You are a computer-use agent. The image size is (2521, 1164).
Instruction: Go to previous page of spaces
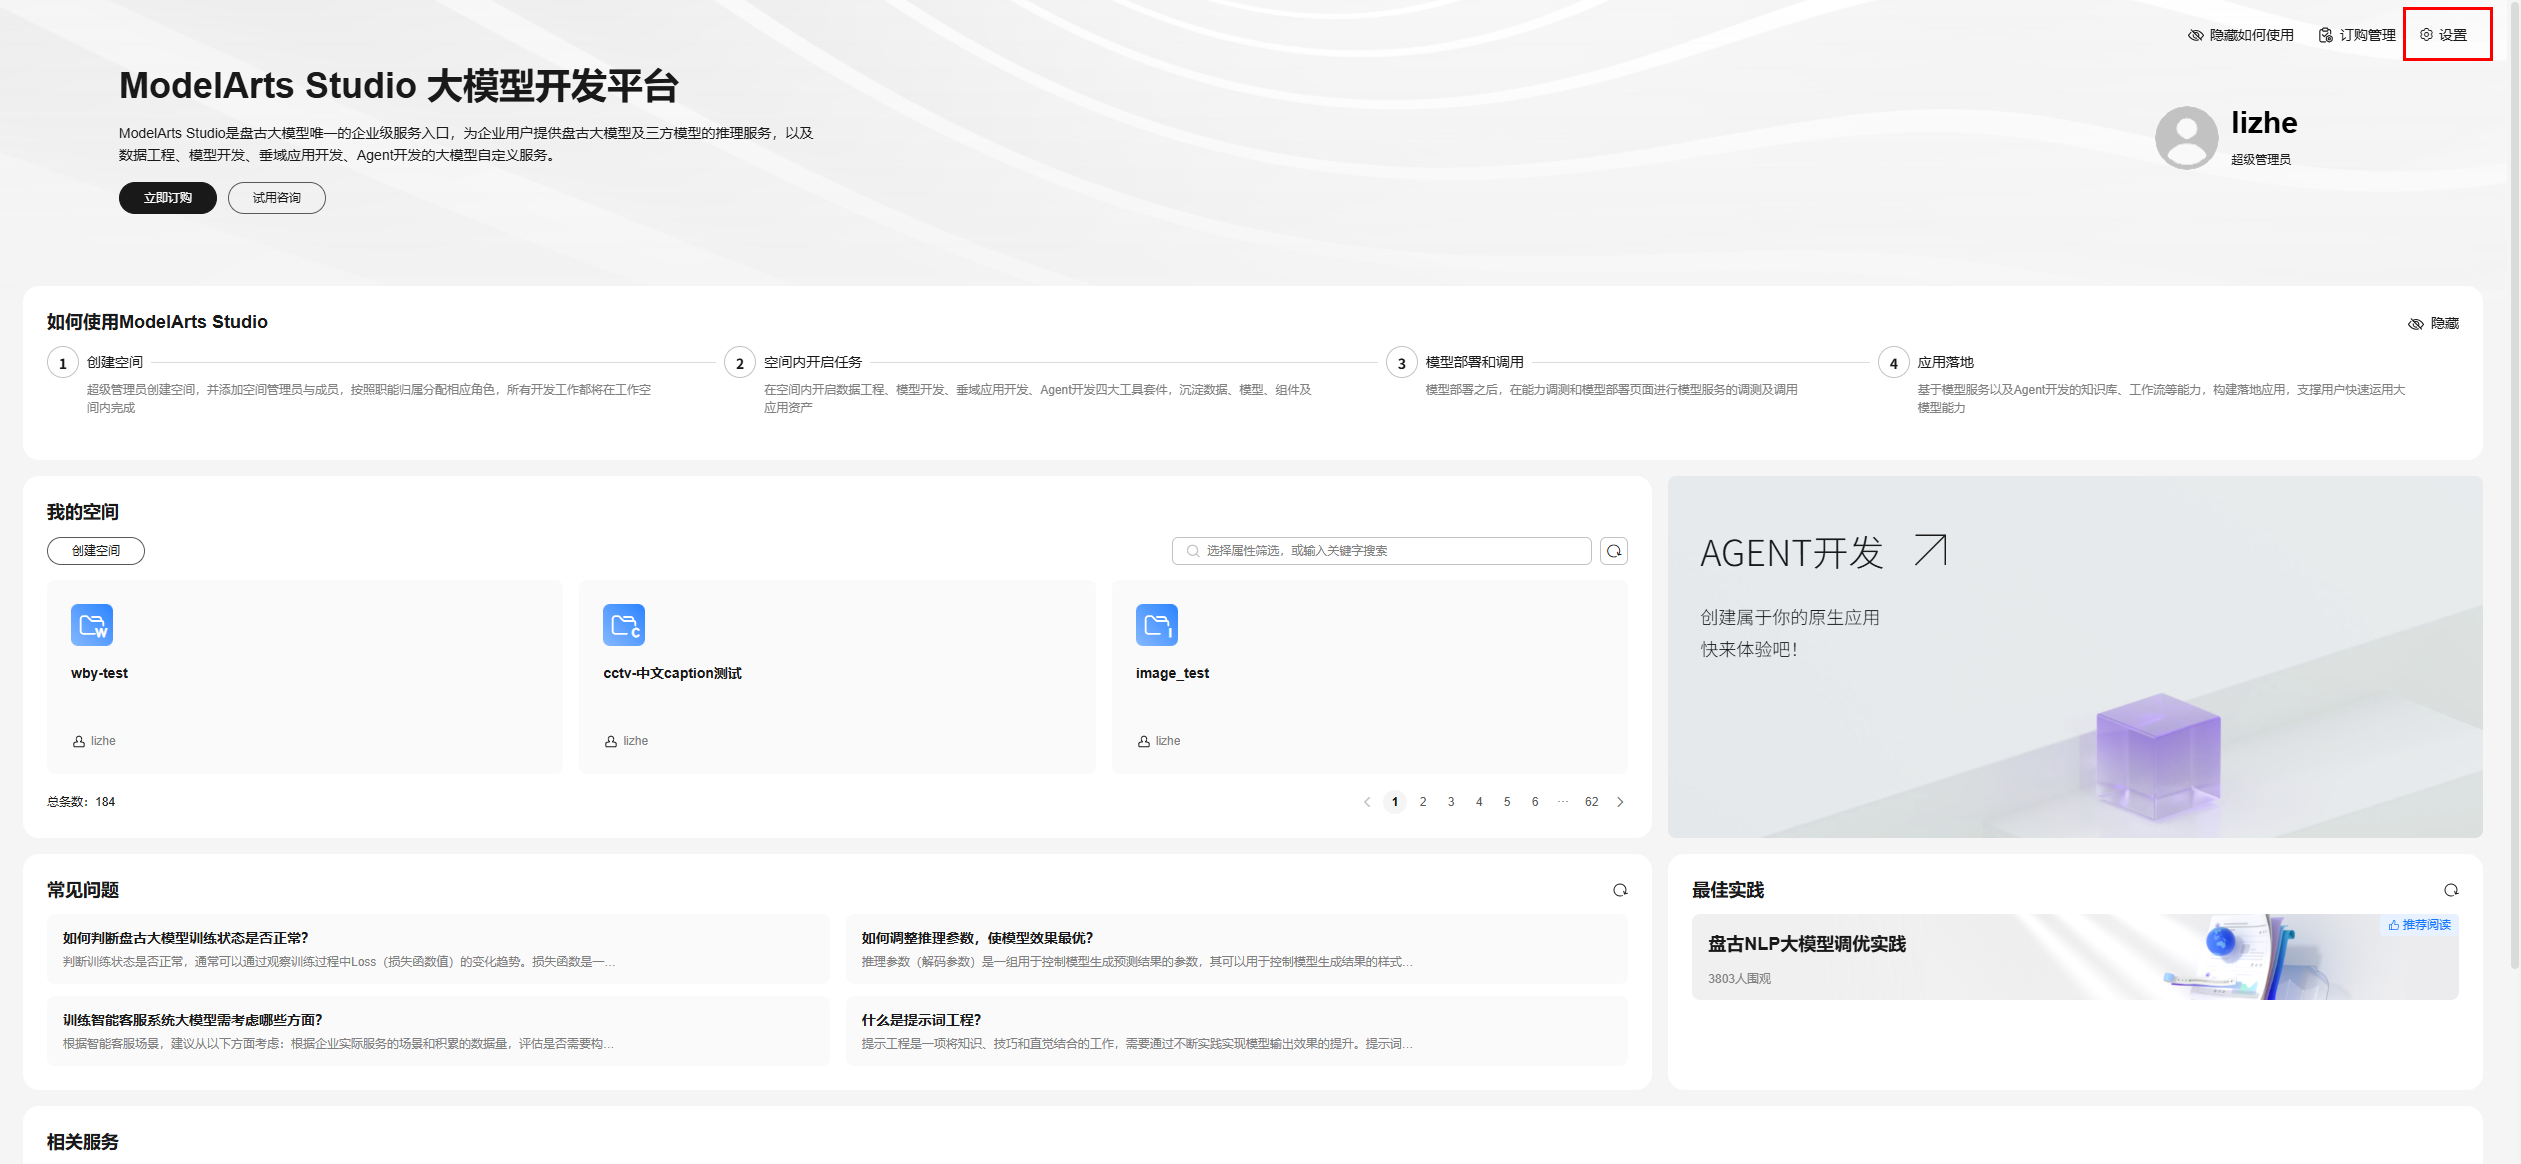coord(1367,802)
